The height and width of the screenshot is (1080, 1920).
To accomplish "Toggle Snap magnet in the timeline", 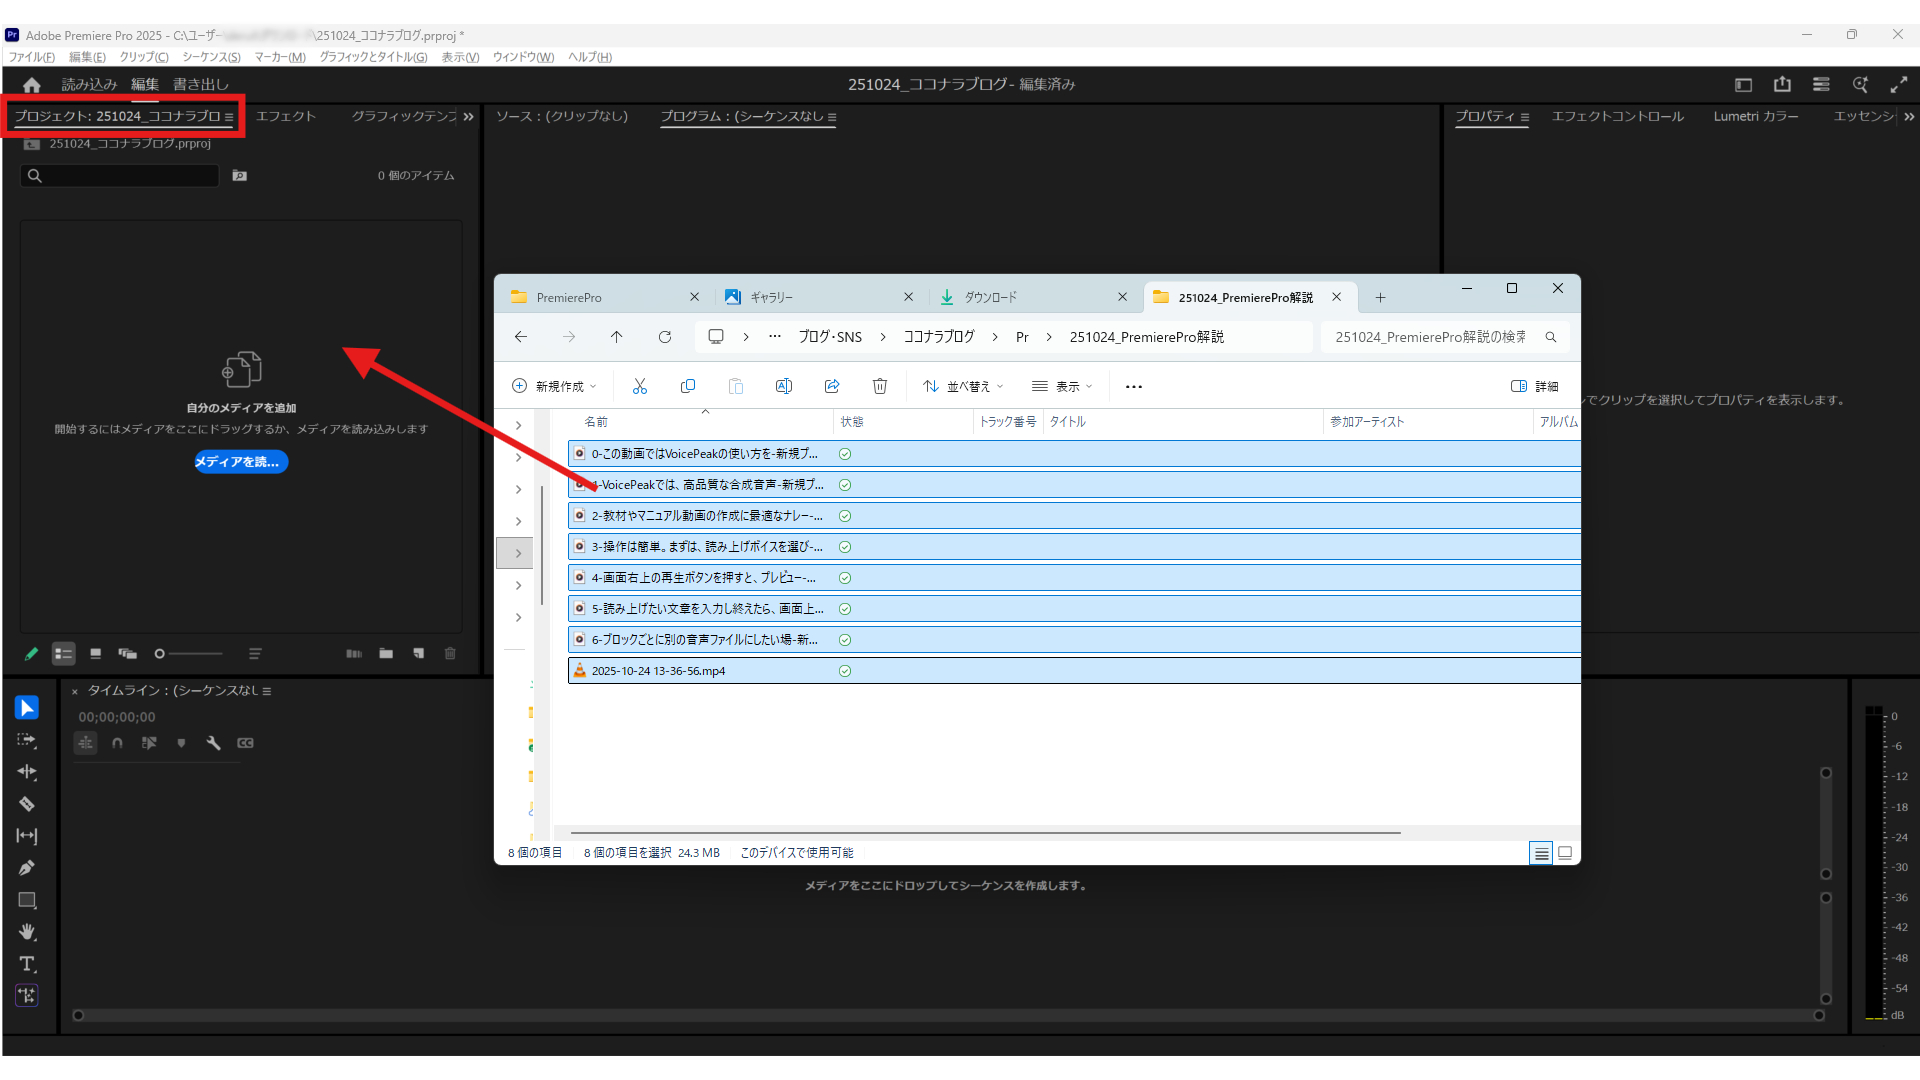I will pos(118,743).
